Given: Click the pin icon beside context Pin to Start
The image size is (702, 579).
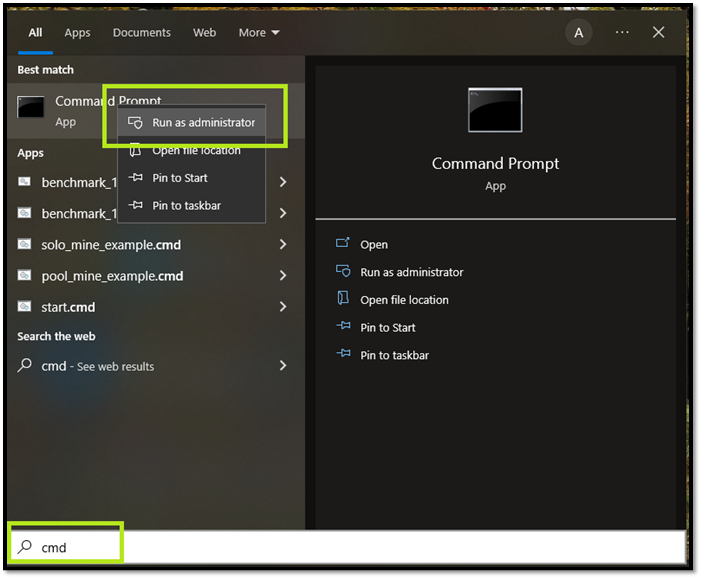Looking at the screenshot, I should [x=136, y=177].
